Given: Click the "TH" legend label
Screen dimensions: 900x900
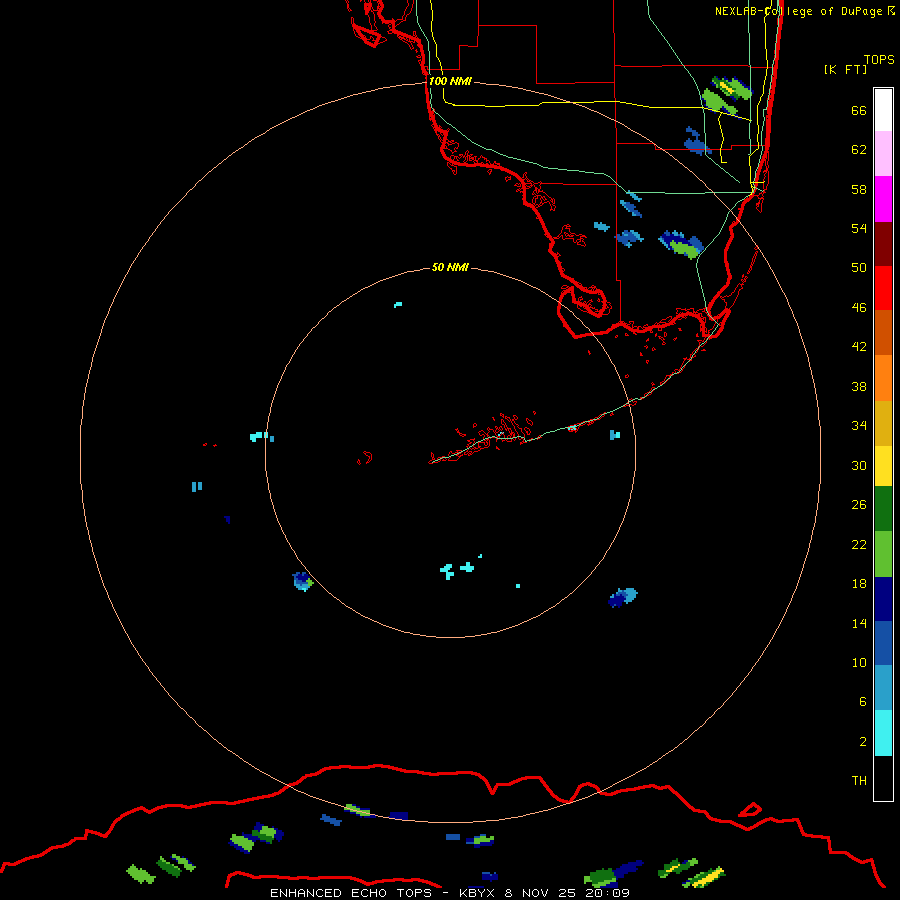Looking at the screenshot, I should point(859,780).
